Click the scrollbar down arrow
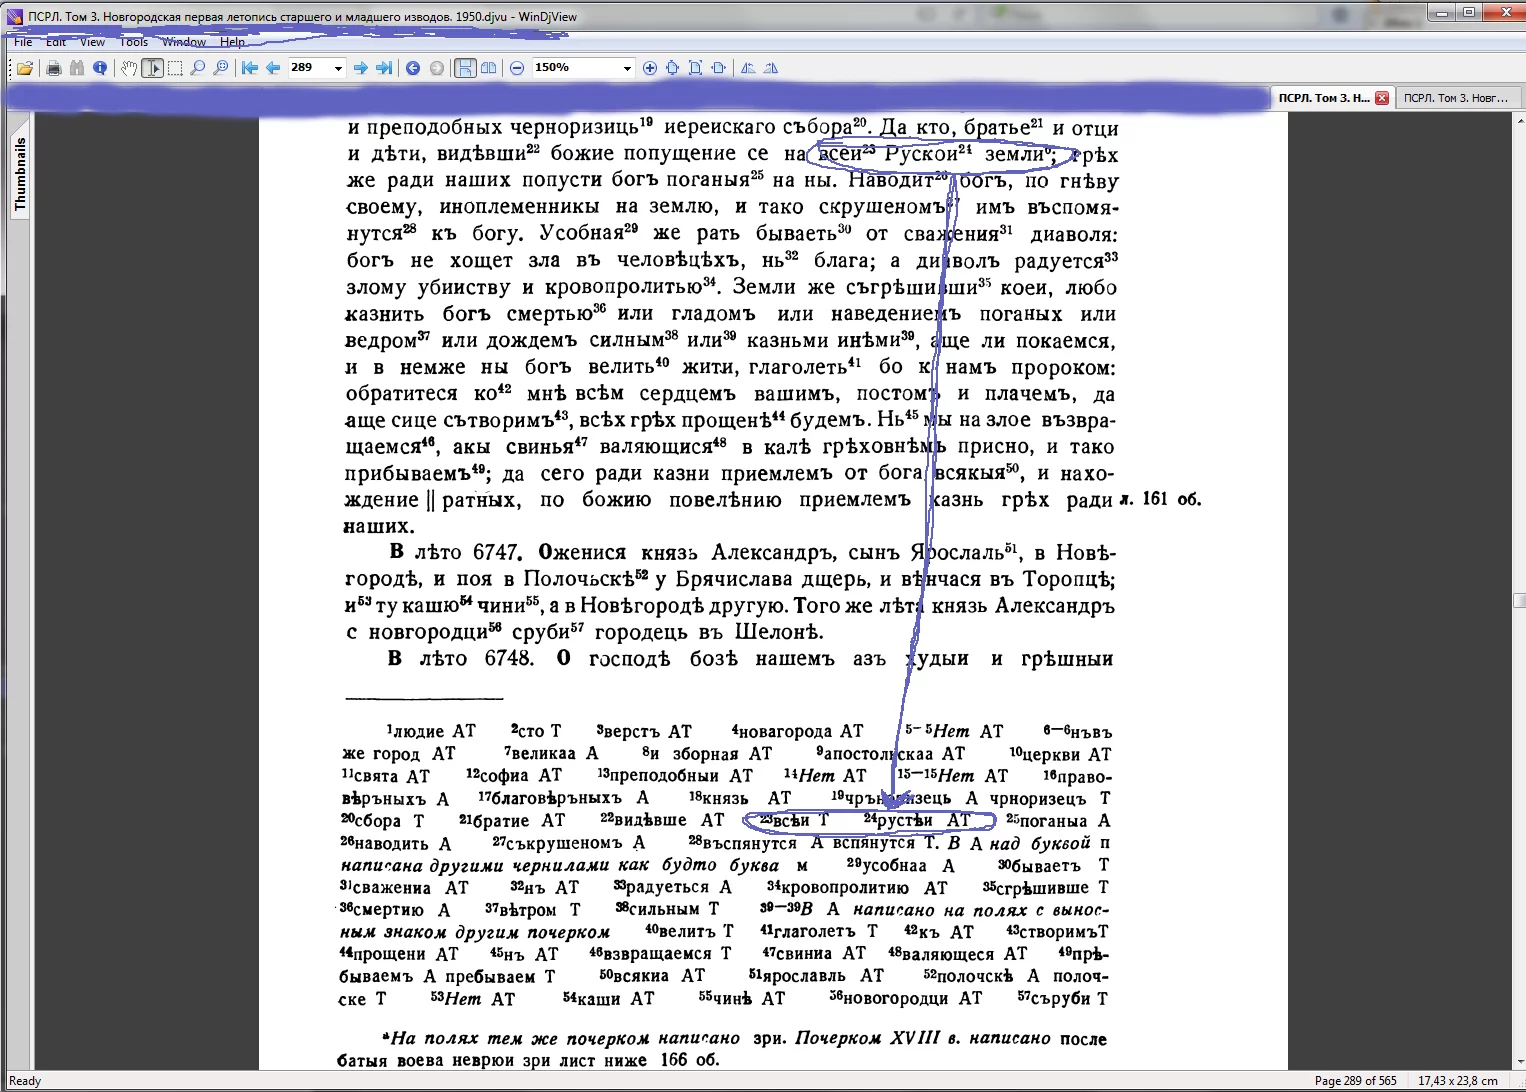Screen dimensions: 1526x1092 click(x=1519, y=1062)
